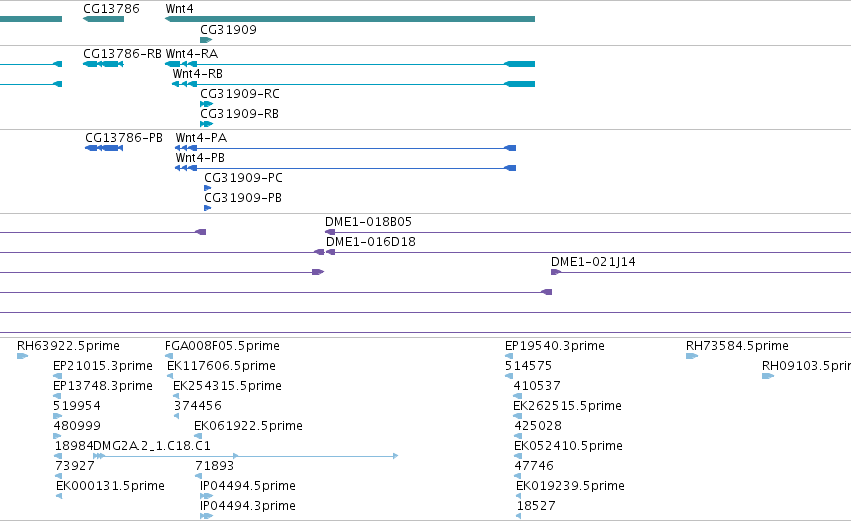
Task: Click the DME1-018B05 BAC label
Action: tap(368, 222)
